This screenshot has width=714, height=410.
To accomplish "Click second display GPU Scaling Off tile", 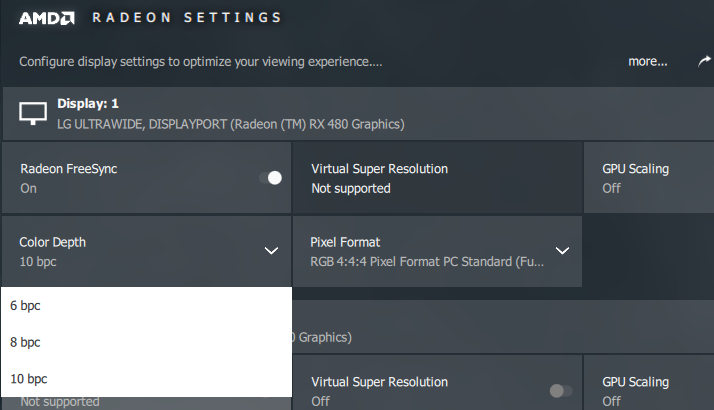I will pos(649,383).
